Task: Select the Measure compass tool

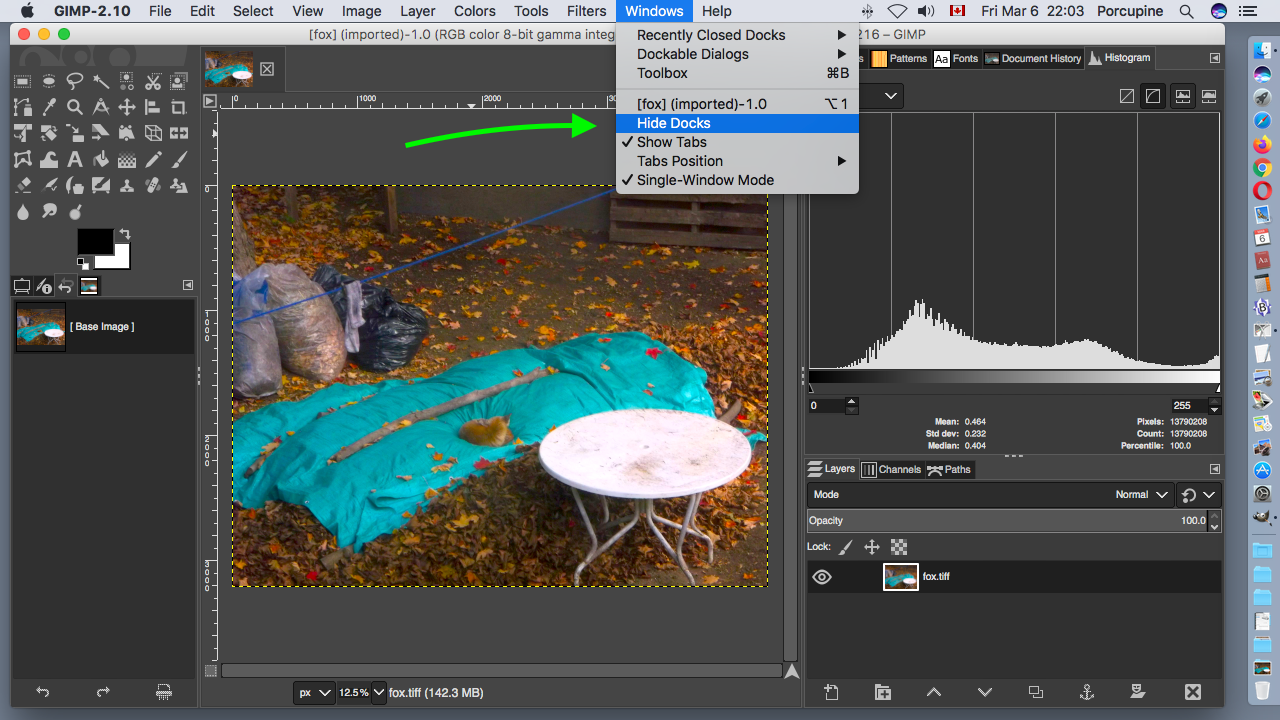Action: point(101,107)
